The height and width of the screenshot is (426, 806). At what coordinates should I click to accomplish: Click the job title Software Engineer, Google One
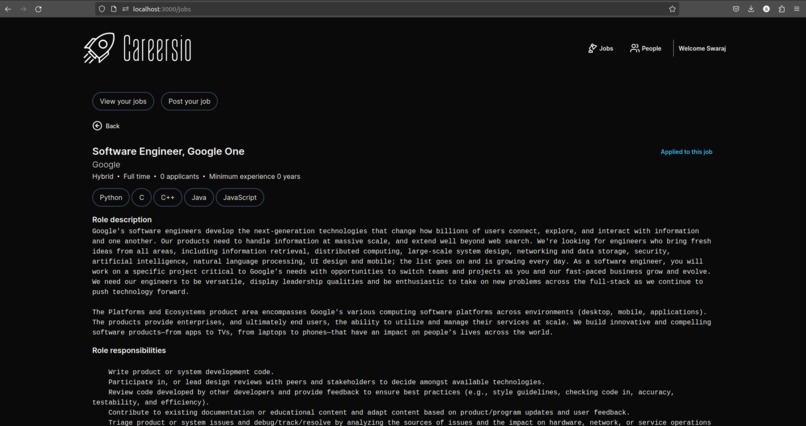coord(168,151)
